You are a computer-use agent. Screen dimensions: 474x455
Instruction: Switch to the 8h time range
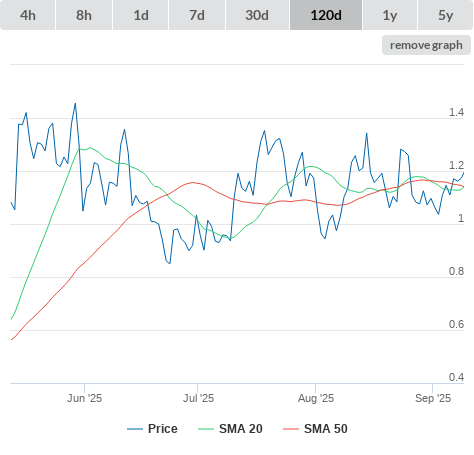(84, 15)
